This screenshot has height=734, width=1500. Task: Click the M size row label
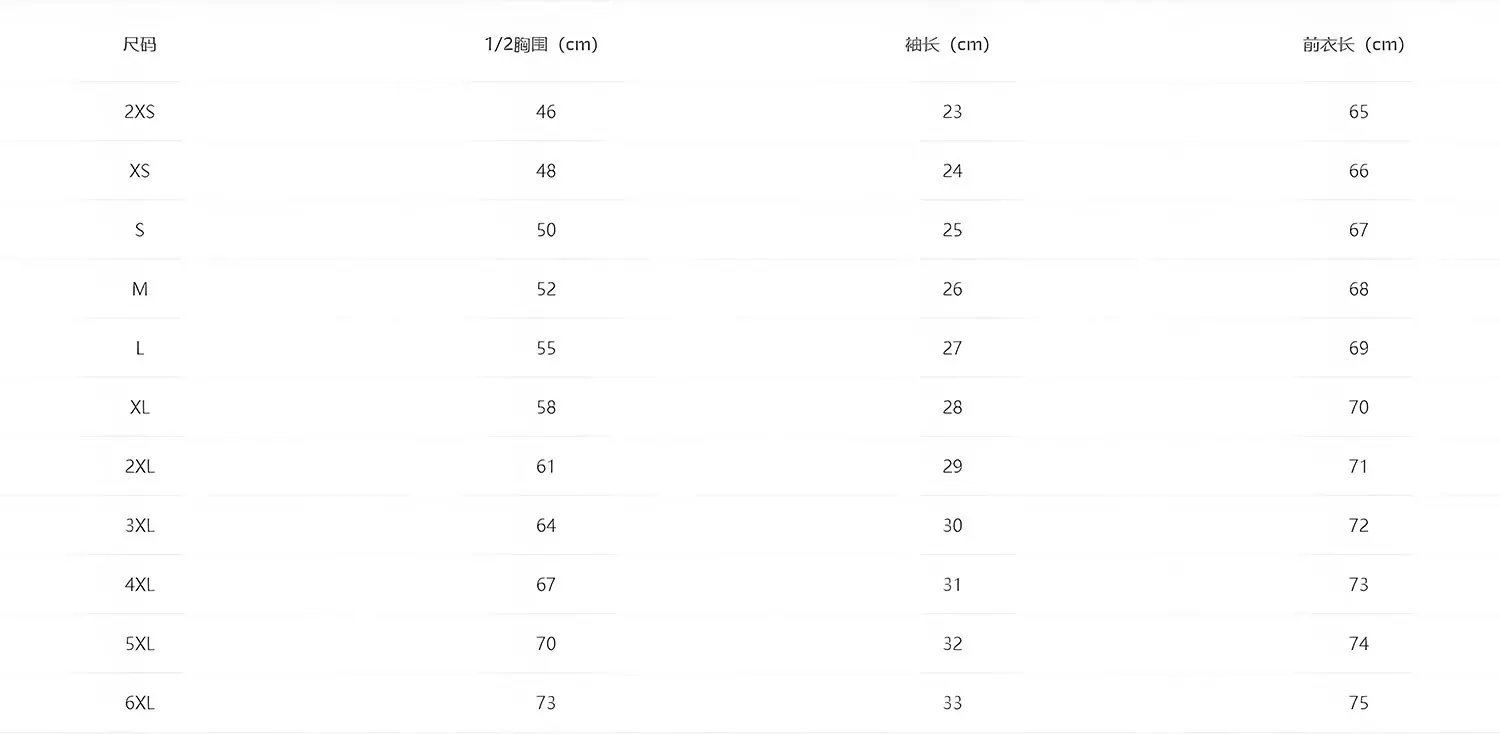pyautogui.click(x=140, y=289)
